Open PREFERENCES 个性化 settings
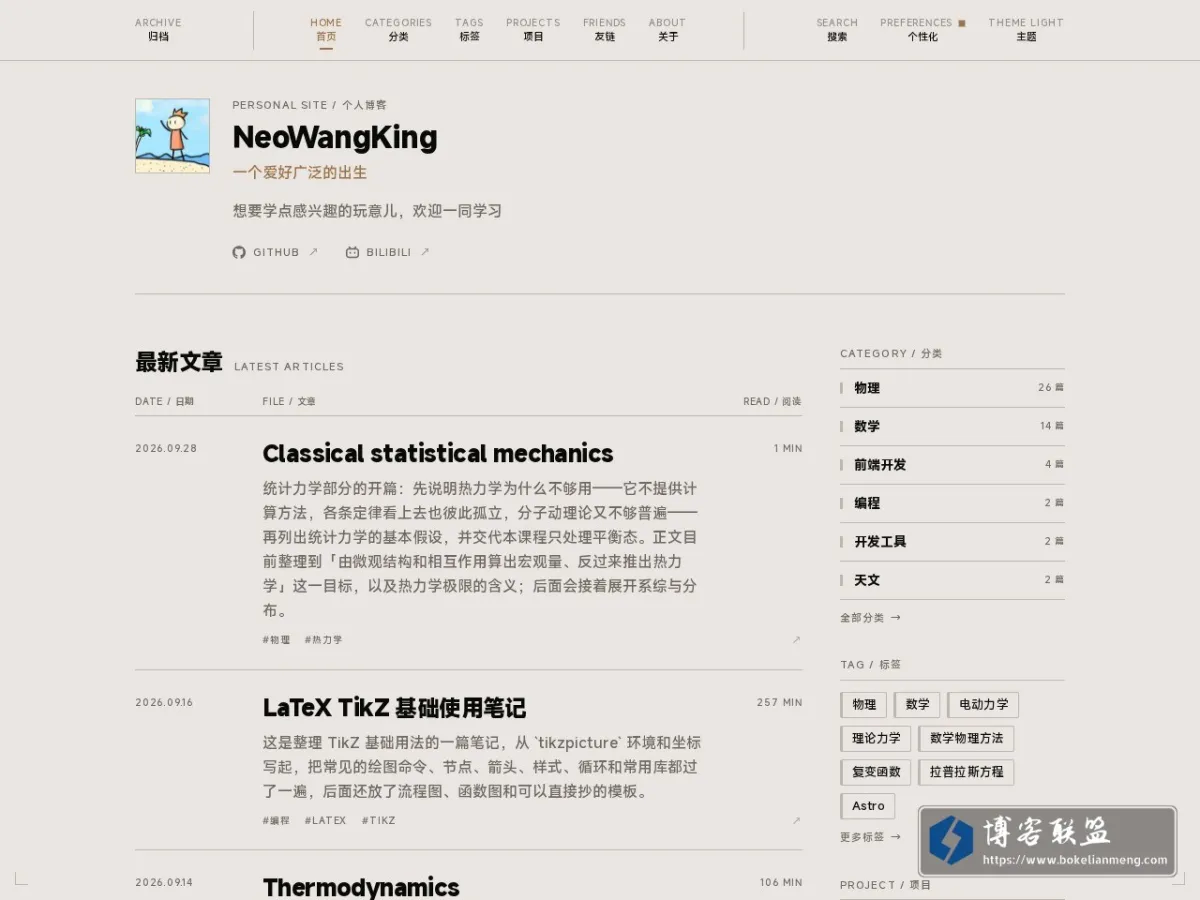This screenshot has width=1200, height=900. coord(922,29)
